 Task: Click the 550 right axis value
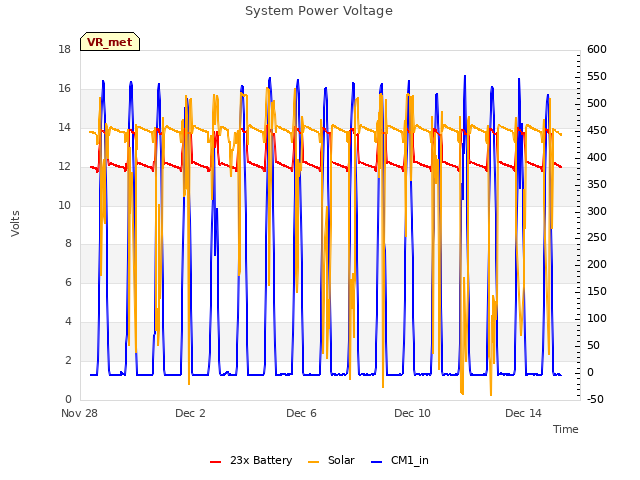point(597,76)
